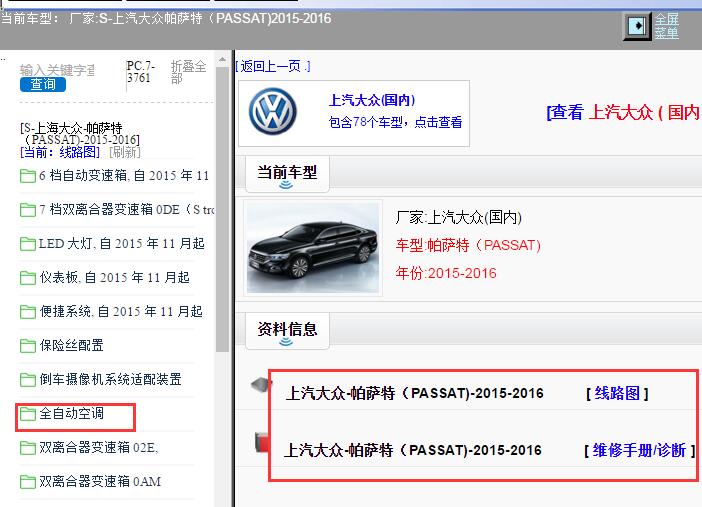Click the full-screen menu toggle icon
This screenshot has height=507, width=702.
tap(637, 26)
